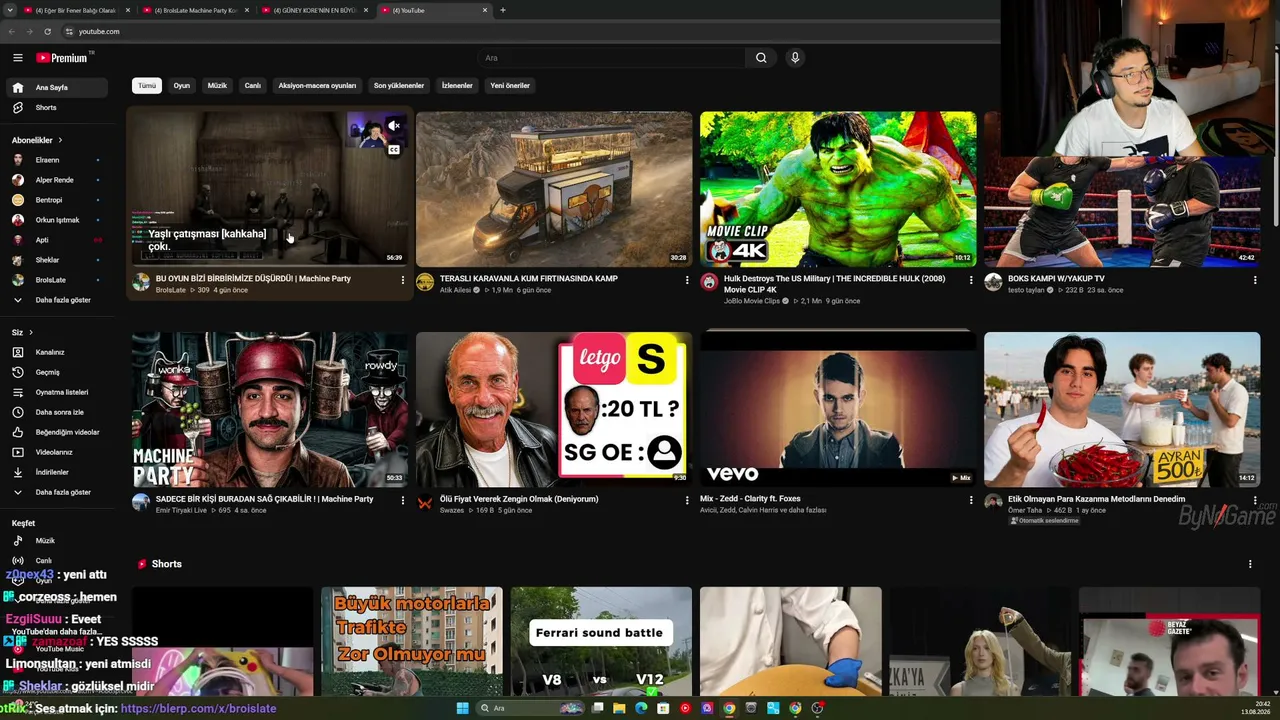
Task: Select the Oyun filter chip
Action: [181, 86]
